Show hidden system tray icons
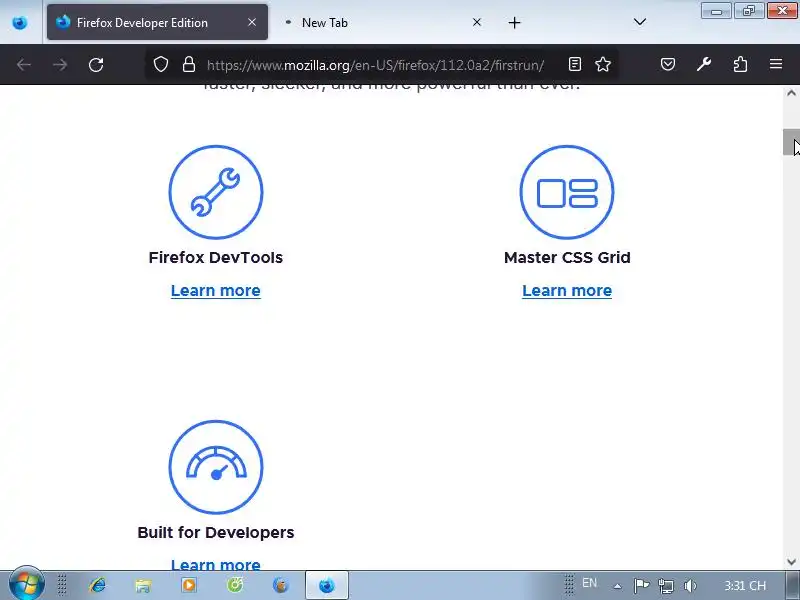 pyautogui.click(x=617, y=586)
